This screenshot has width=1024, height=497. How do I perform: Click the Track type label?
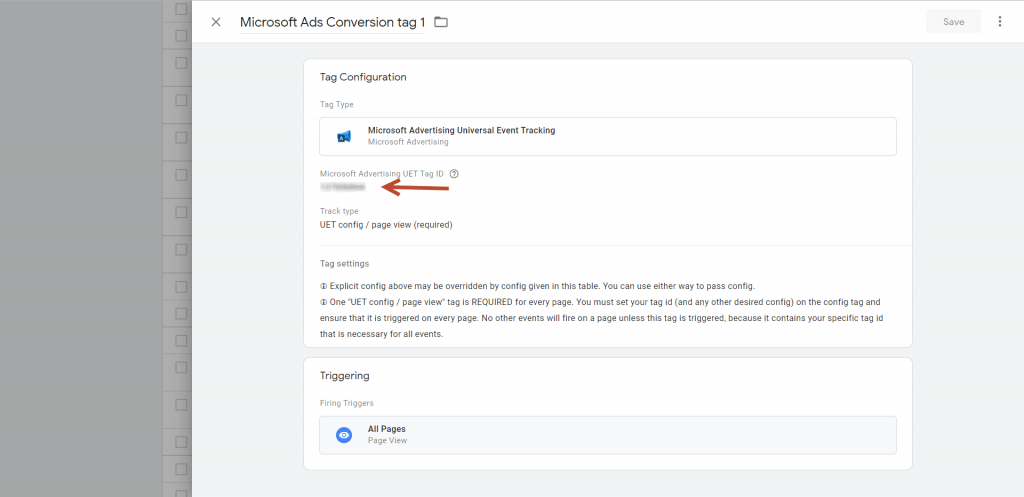point(339,212)
